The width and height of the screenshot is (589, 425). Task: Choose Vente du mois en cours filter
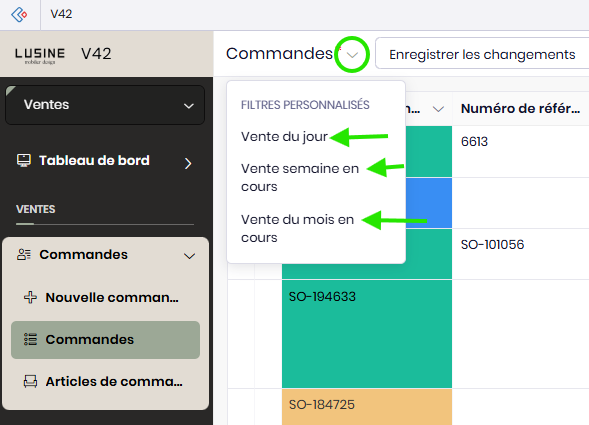tap(297, 228)
